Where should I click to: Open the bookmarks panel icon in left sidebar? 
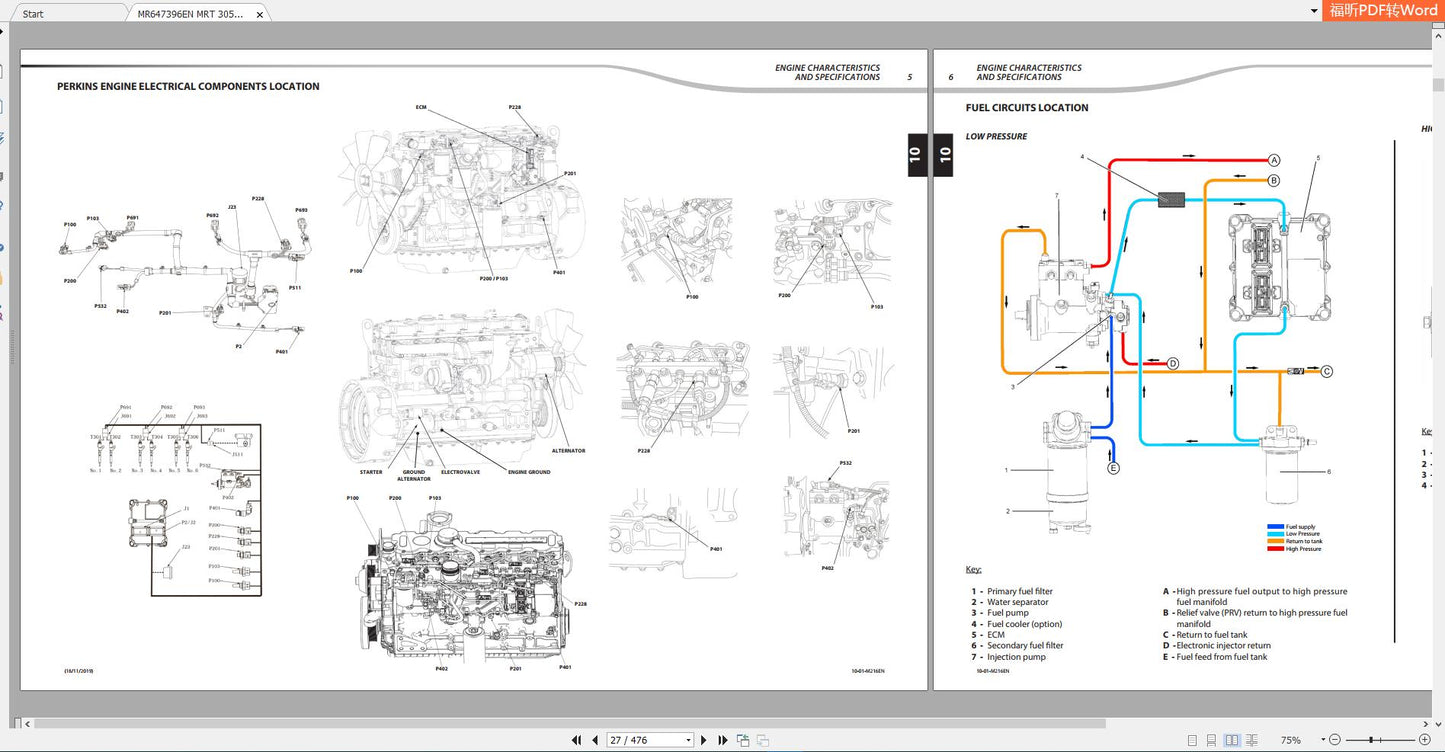[x=3, y=70]
